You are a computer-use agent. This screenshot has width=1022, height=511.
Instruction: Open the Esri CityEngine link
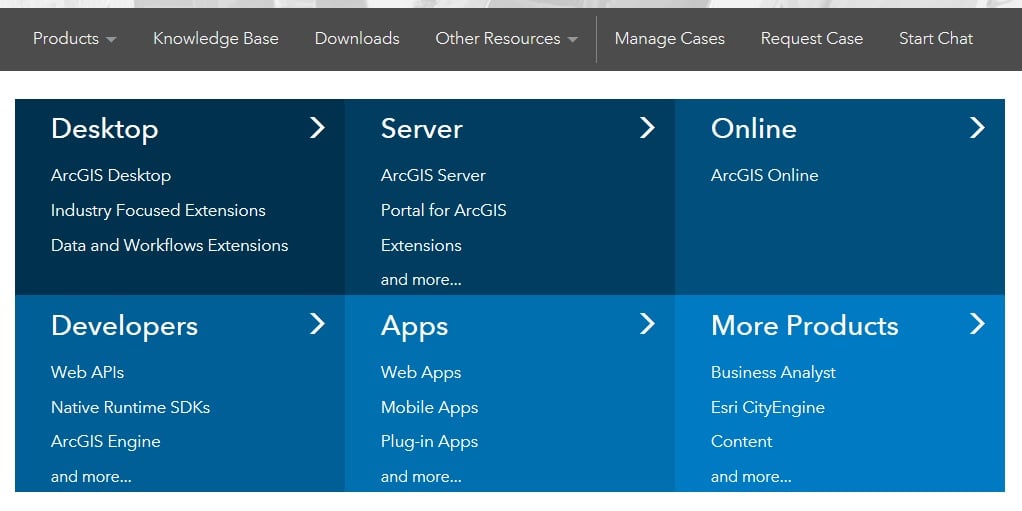[768, 407]
